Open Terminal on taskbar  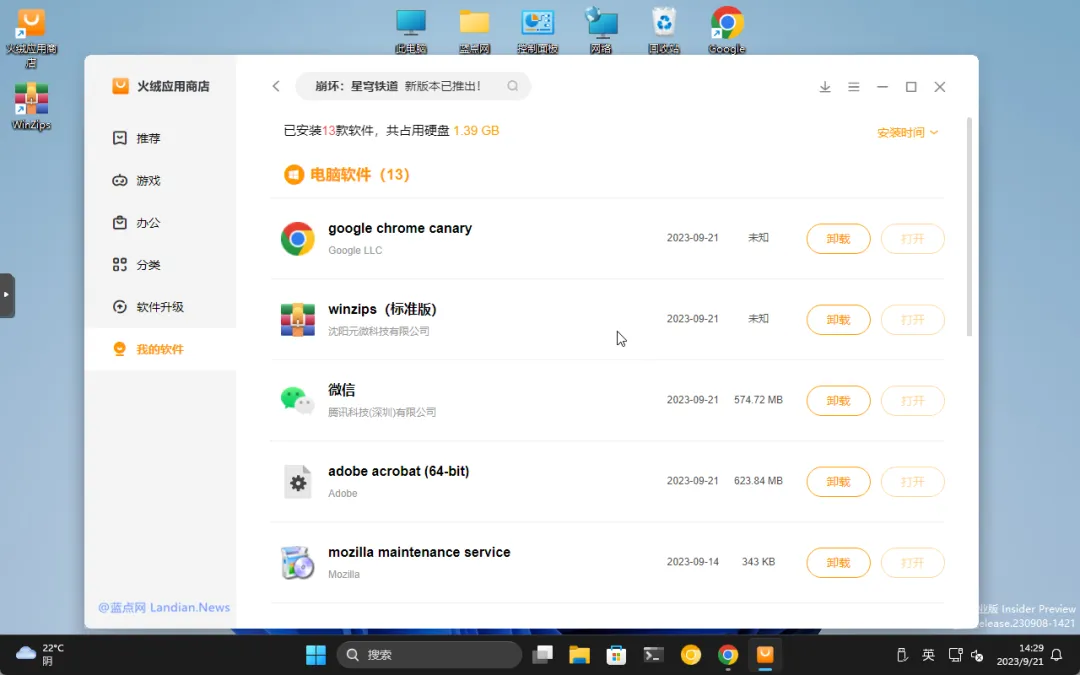point(654,654)
